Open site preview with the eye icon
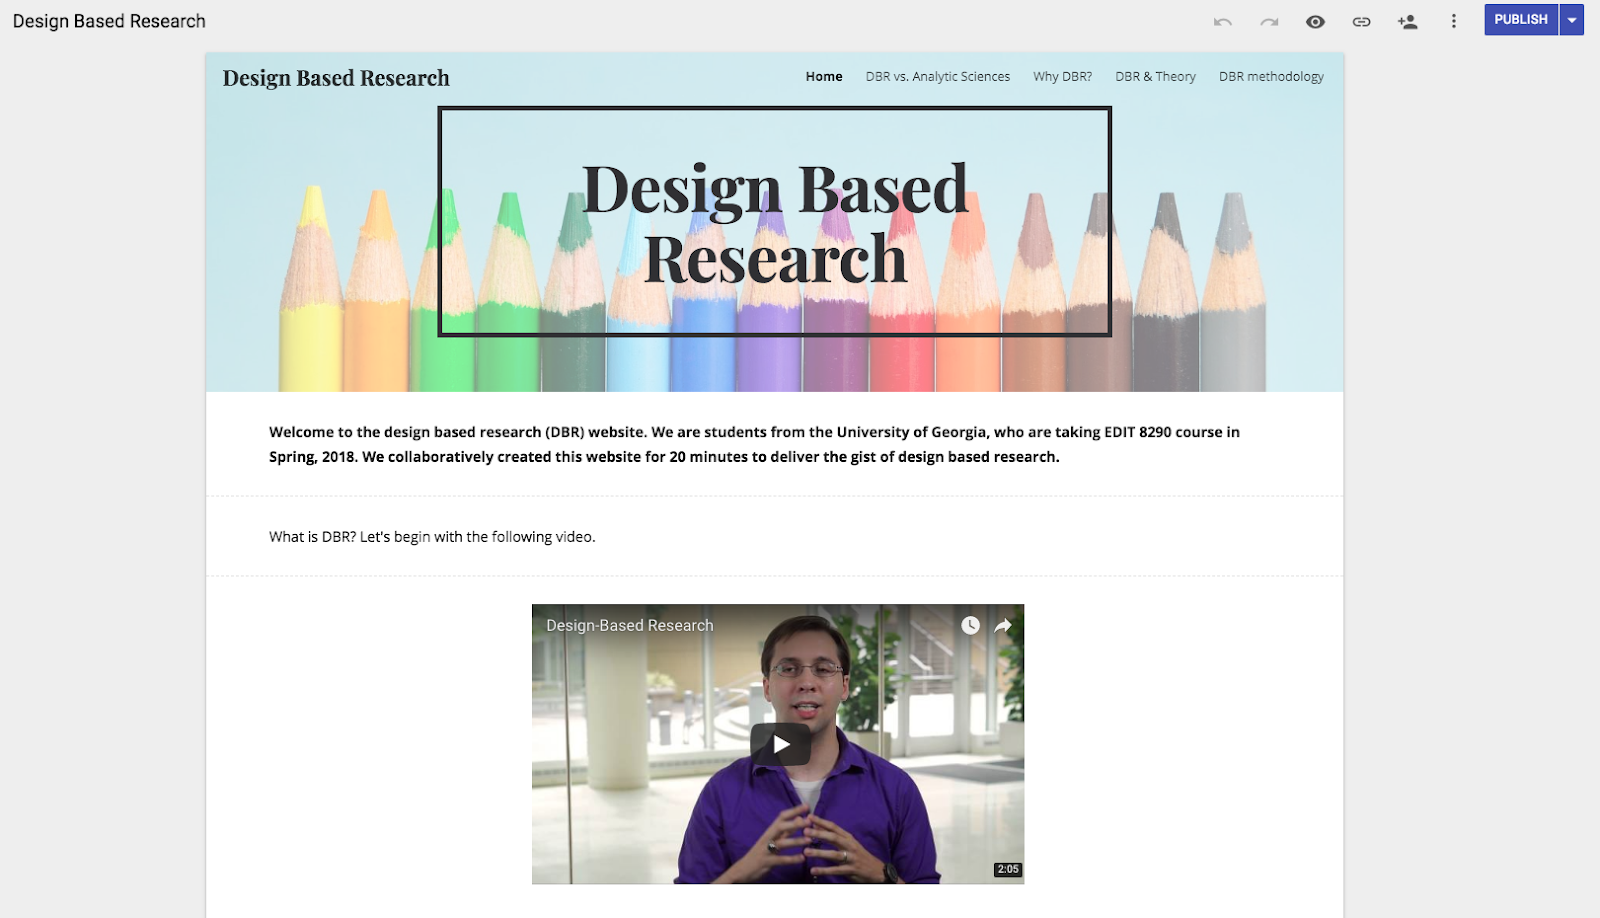The height and width of the screenshot is (918, 1600). point(1315,21)
